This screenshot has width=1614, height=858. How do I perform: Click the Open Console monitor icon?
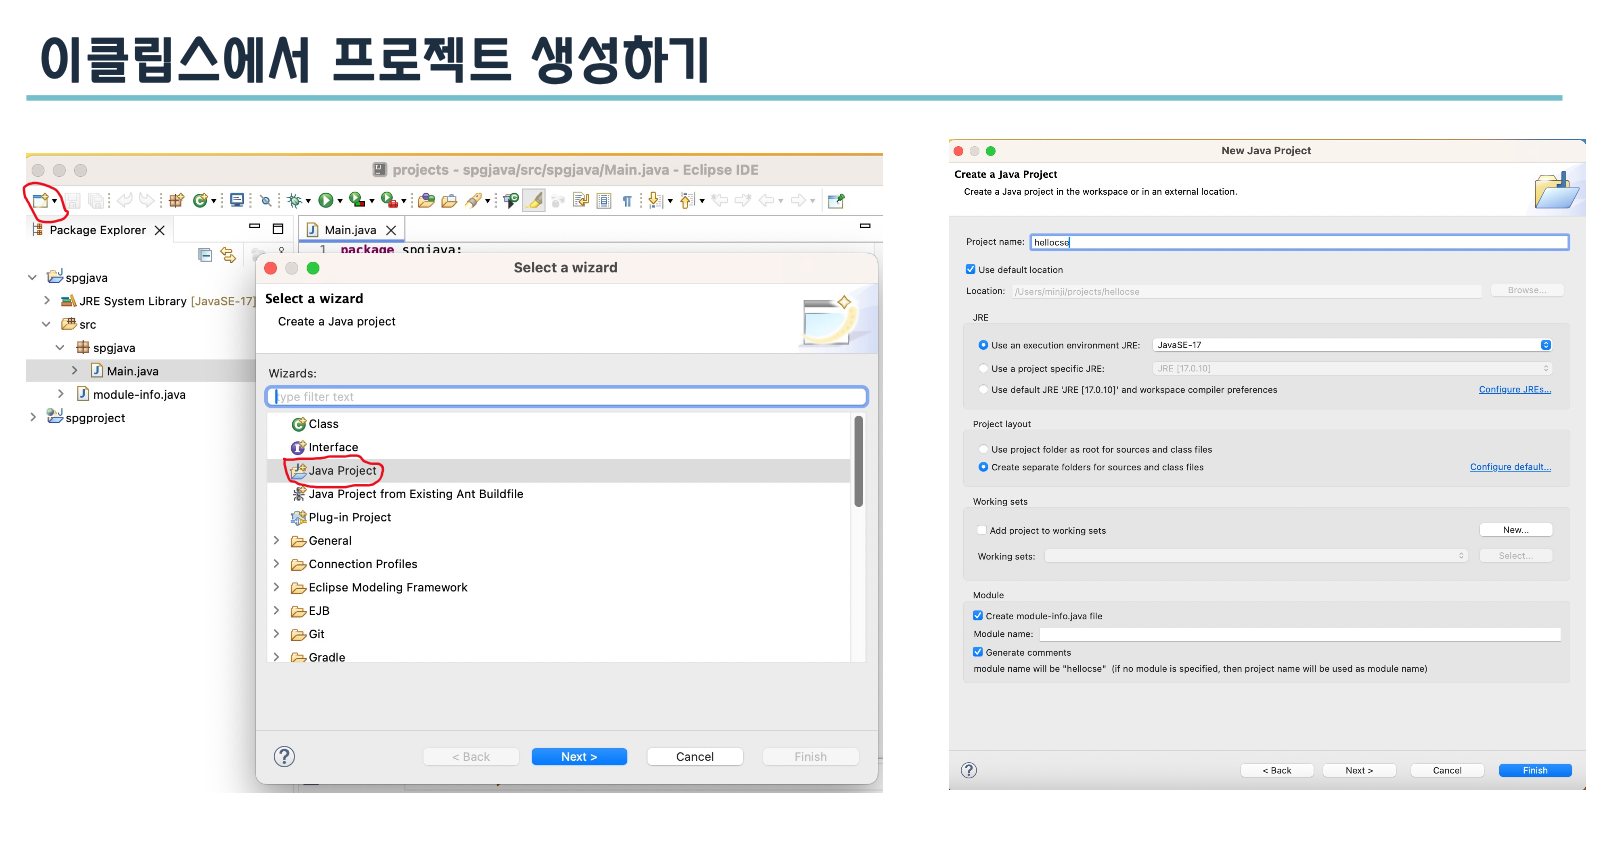point(237,200)
